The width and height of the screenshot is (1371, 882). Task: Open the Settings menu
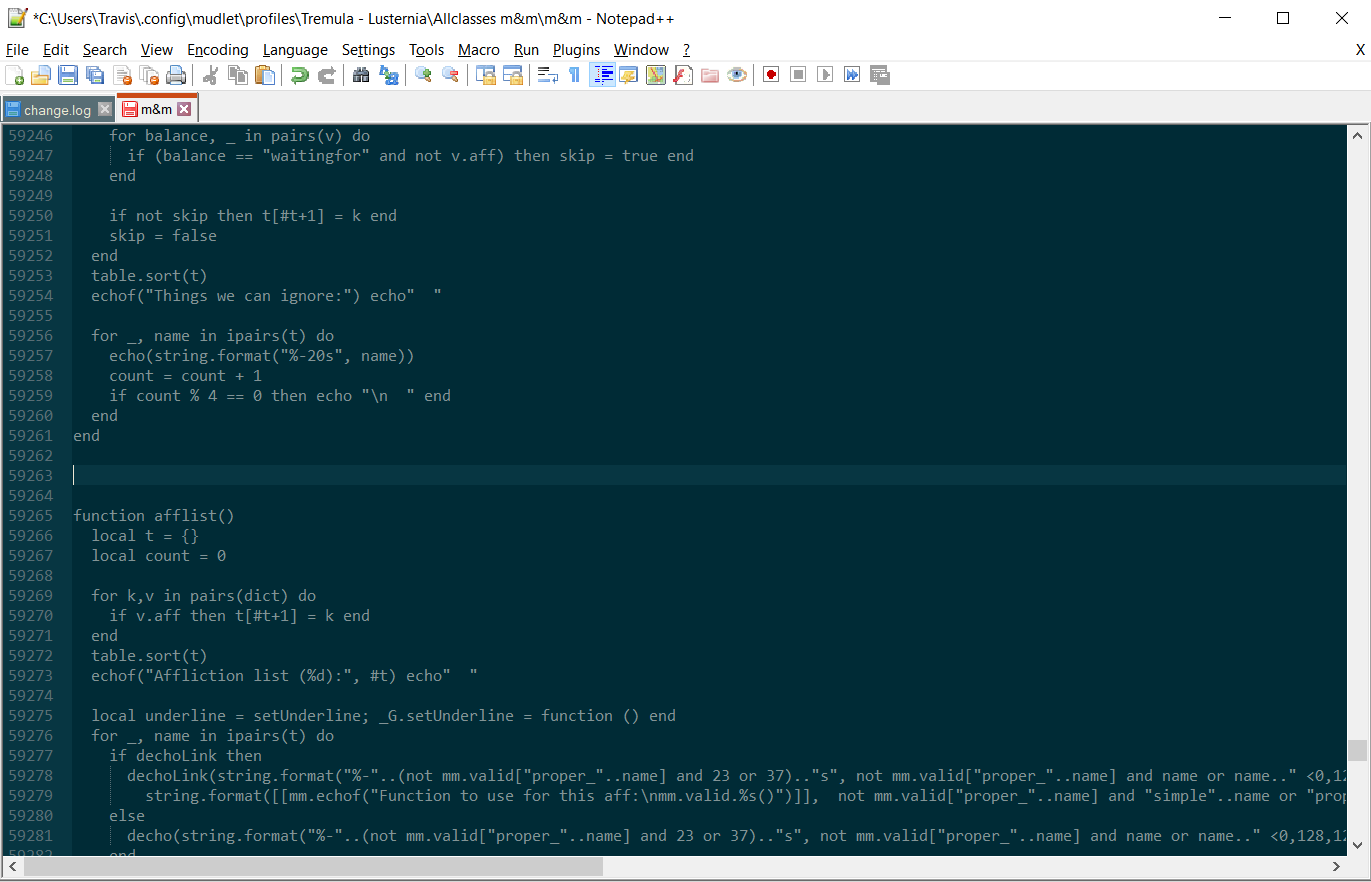[x=368, y=50]
